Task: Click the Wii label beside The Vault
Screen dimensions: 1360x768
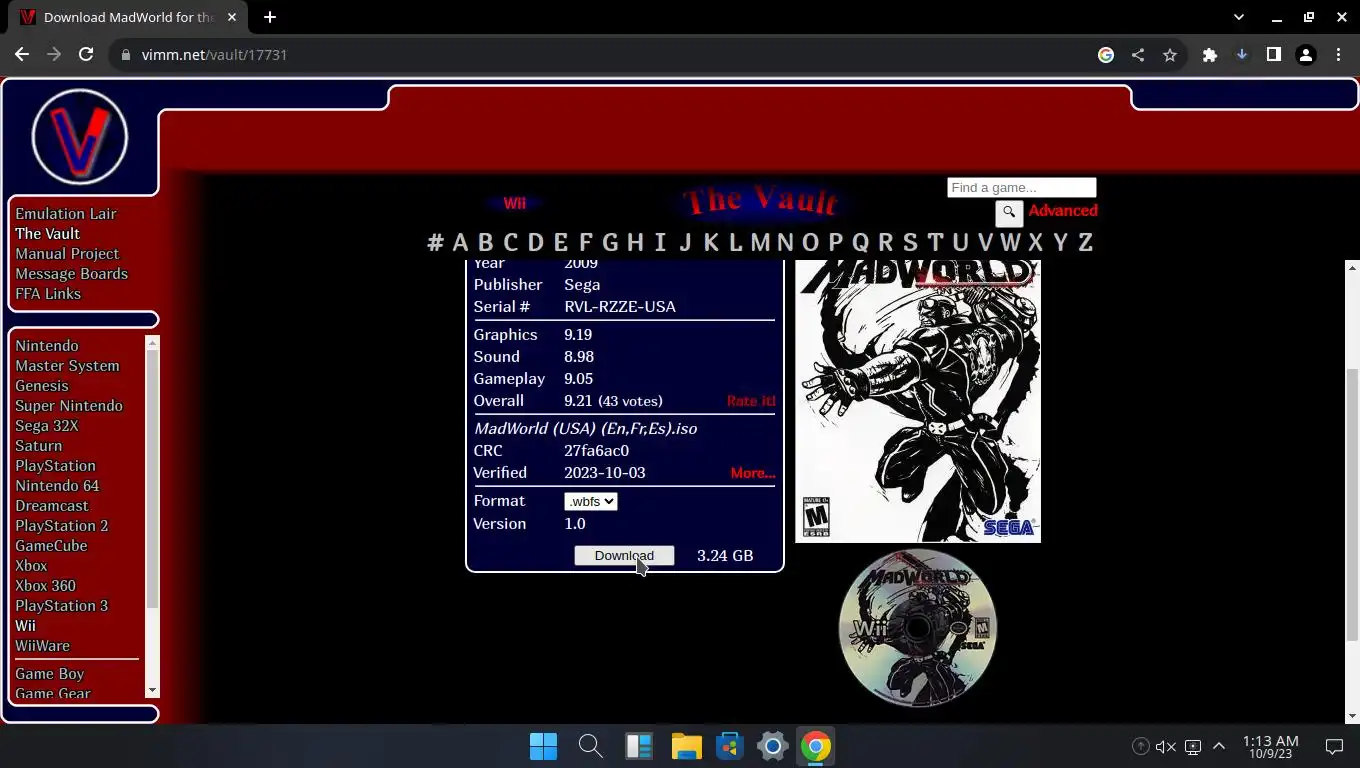Action: (514, 204)
